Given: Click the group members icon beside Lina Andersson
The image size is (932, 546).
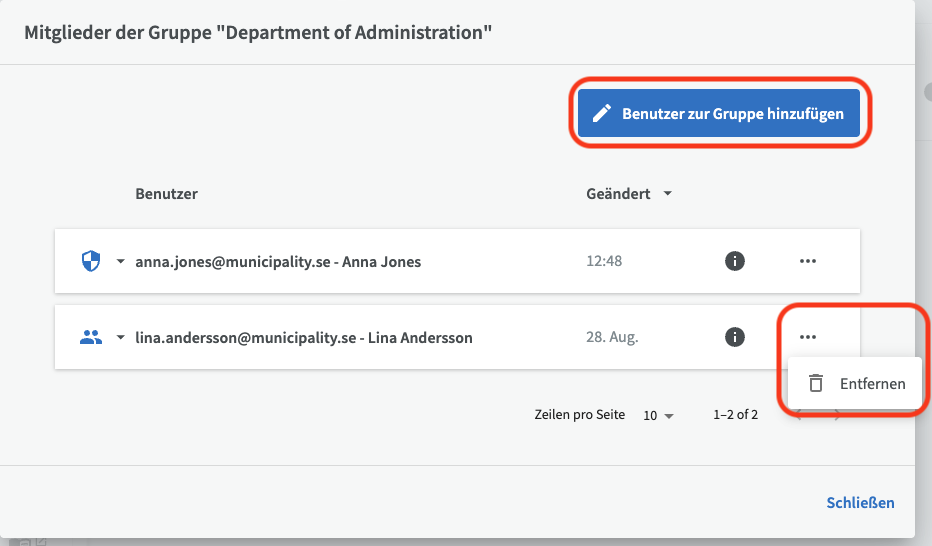Looking at the screenshot, I should [x=91, y=337].
